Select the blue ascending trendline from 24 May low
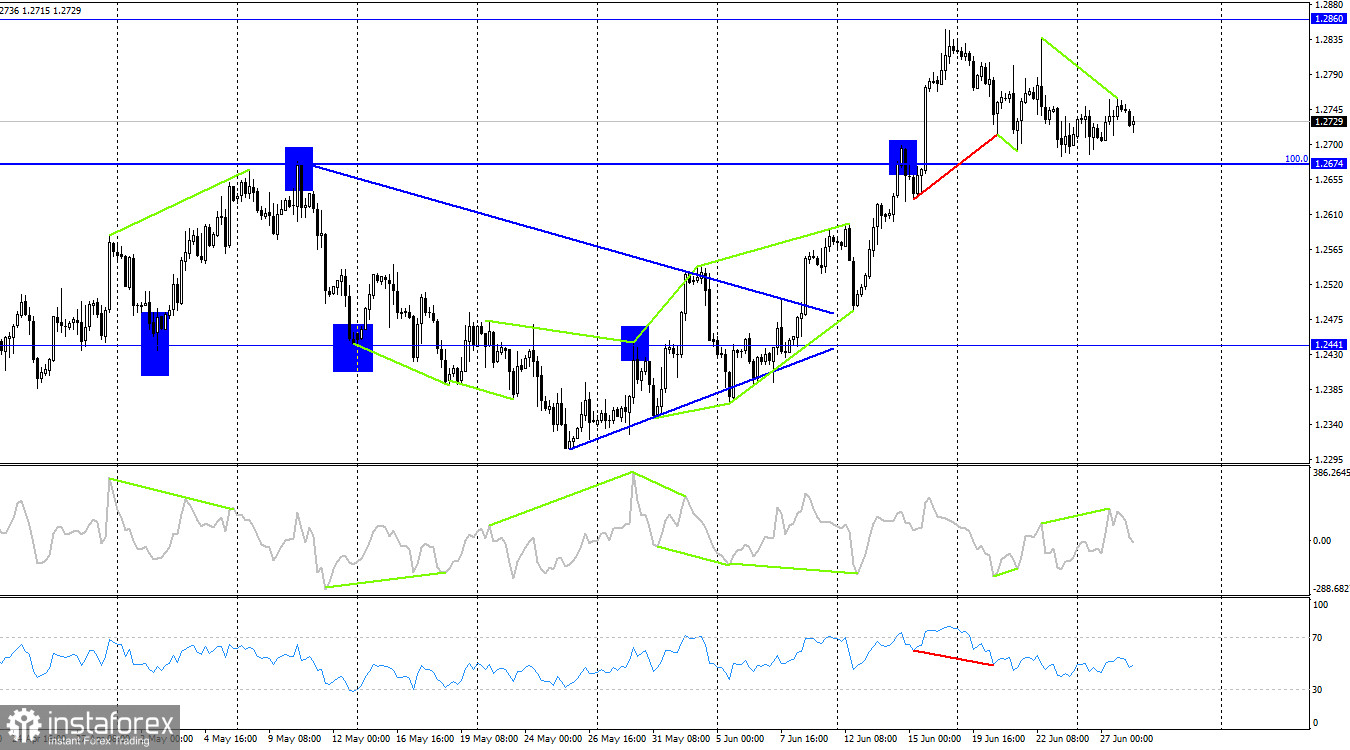1350x750 pixels. (701, 398)
